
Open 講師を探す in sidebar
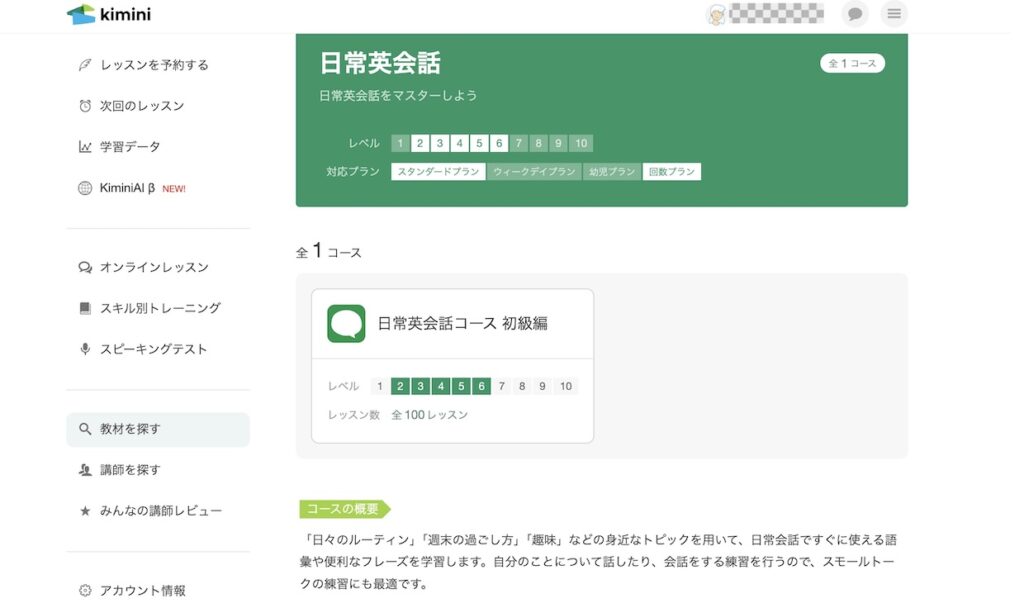(130, 470)
